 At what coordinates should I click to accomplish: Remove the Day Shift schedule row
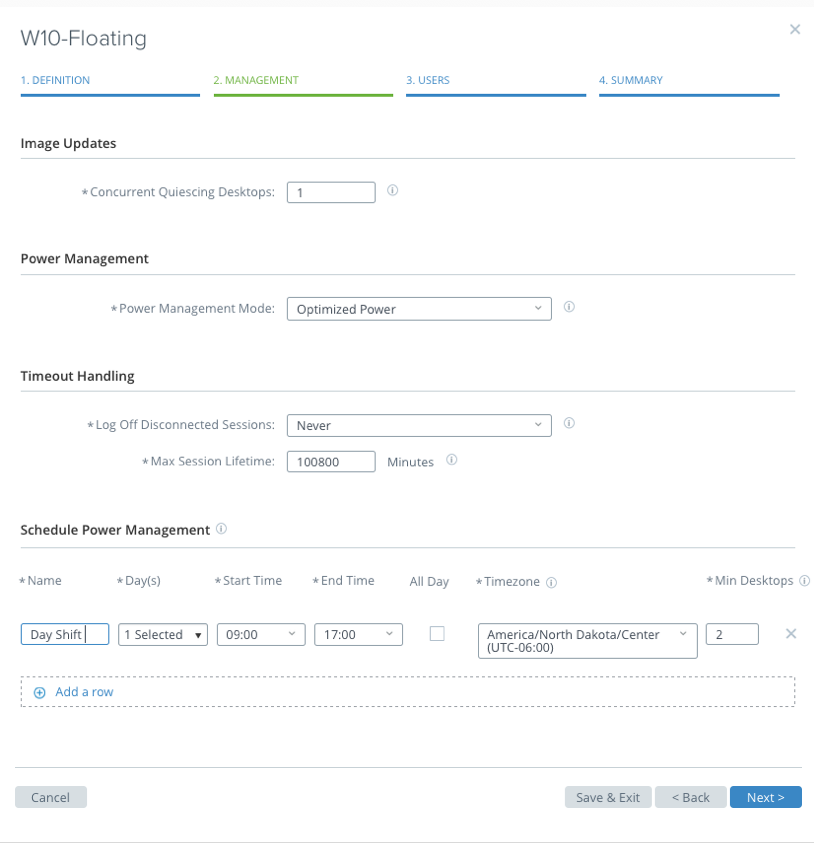(791, 634)
